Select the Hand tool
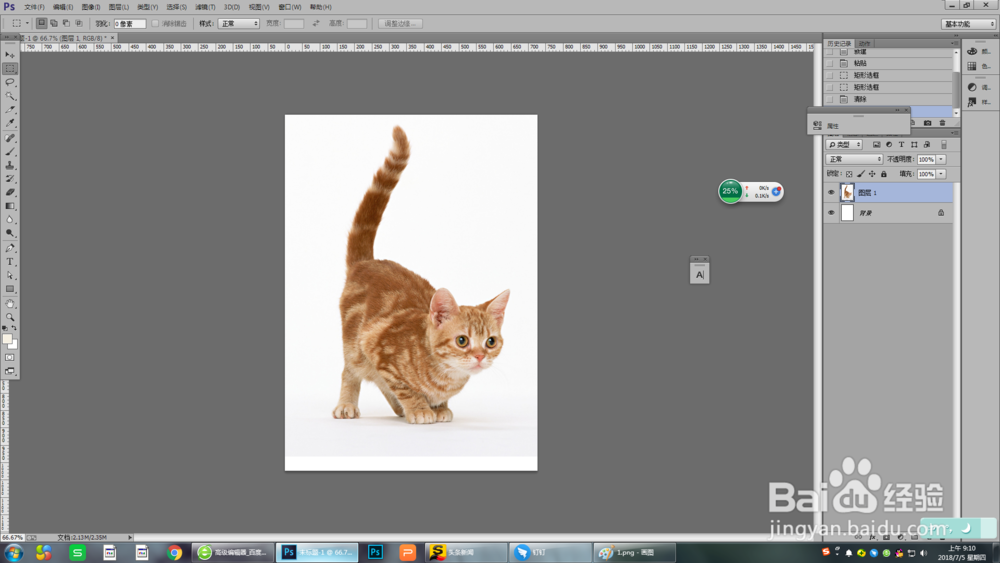Viewport: 1000px width, 563px height. click(x=10, y=304)
